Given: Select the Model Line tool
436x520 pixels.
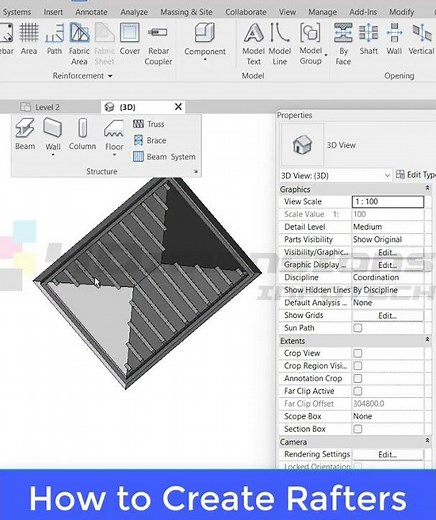Looking at the screenshot, I should pos(280,44).
